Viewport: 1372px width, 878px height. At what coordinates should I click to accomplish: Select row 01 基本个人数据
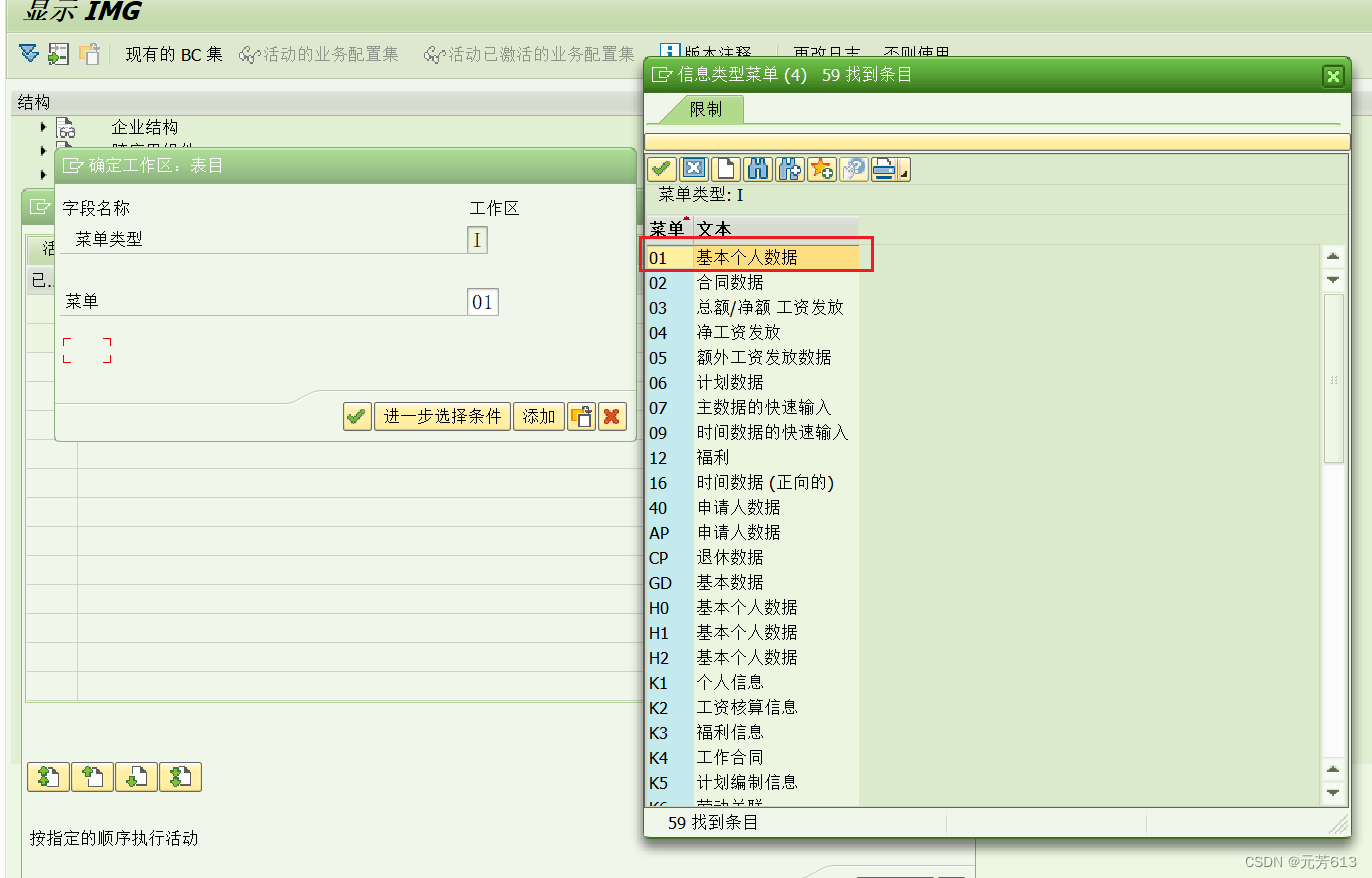click(x=752, y=258)
